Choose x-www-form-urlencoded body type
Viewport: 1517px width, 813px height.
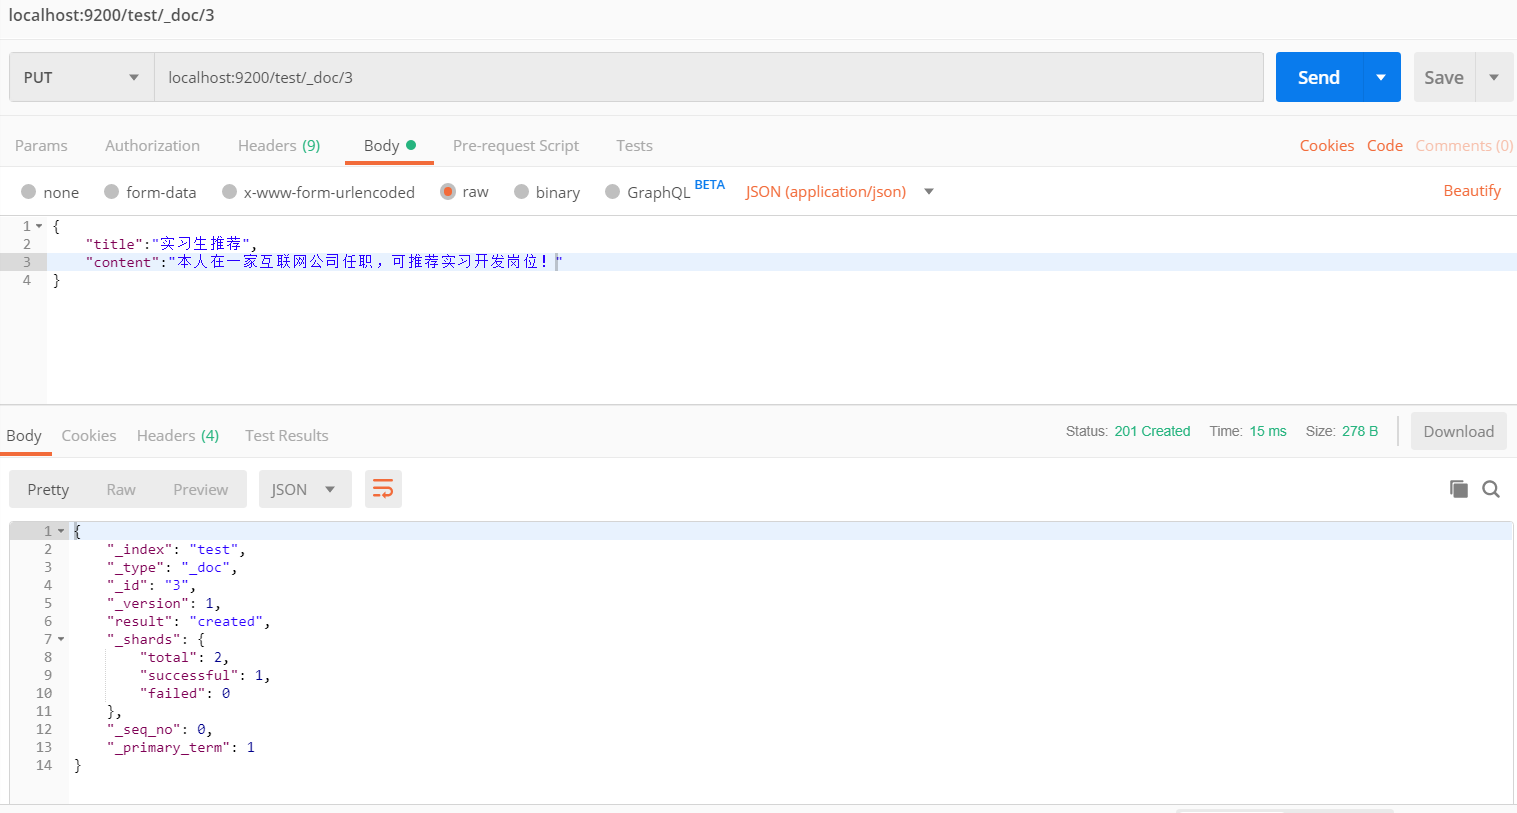pyautogui.click(x=230, y=192)
